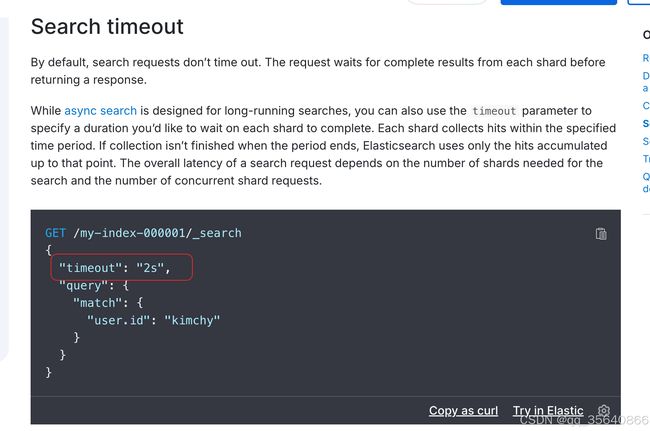Viewport: 650px width, 431px height.
Task: Click the paragraph beginning "By default, search requests"
Action: pyautogui.click(x=318, y=71)
